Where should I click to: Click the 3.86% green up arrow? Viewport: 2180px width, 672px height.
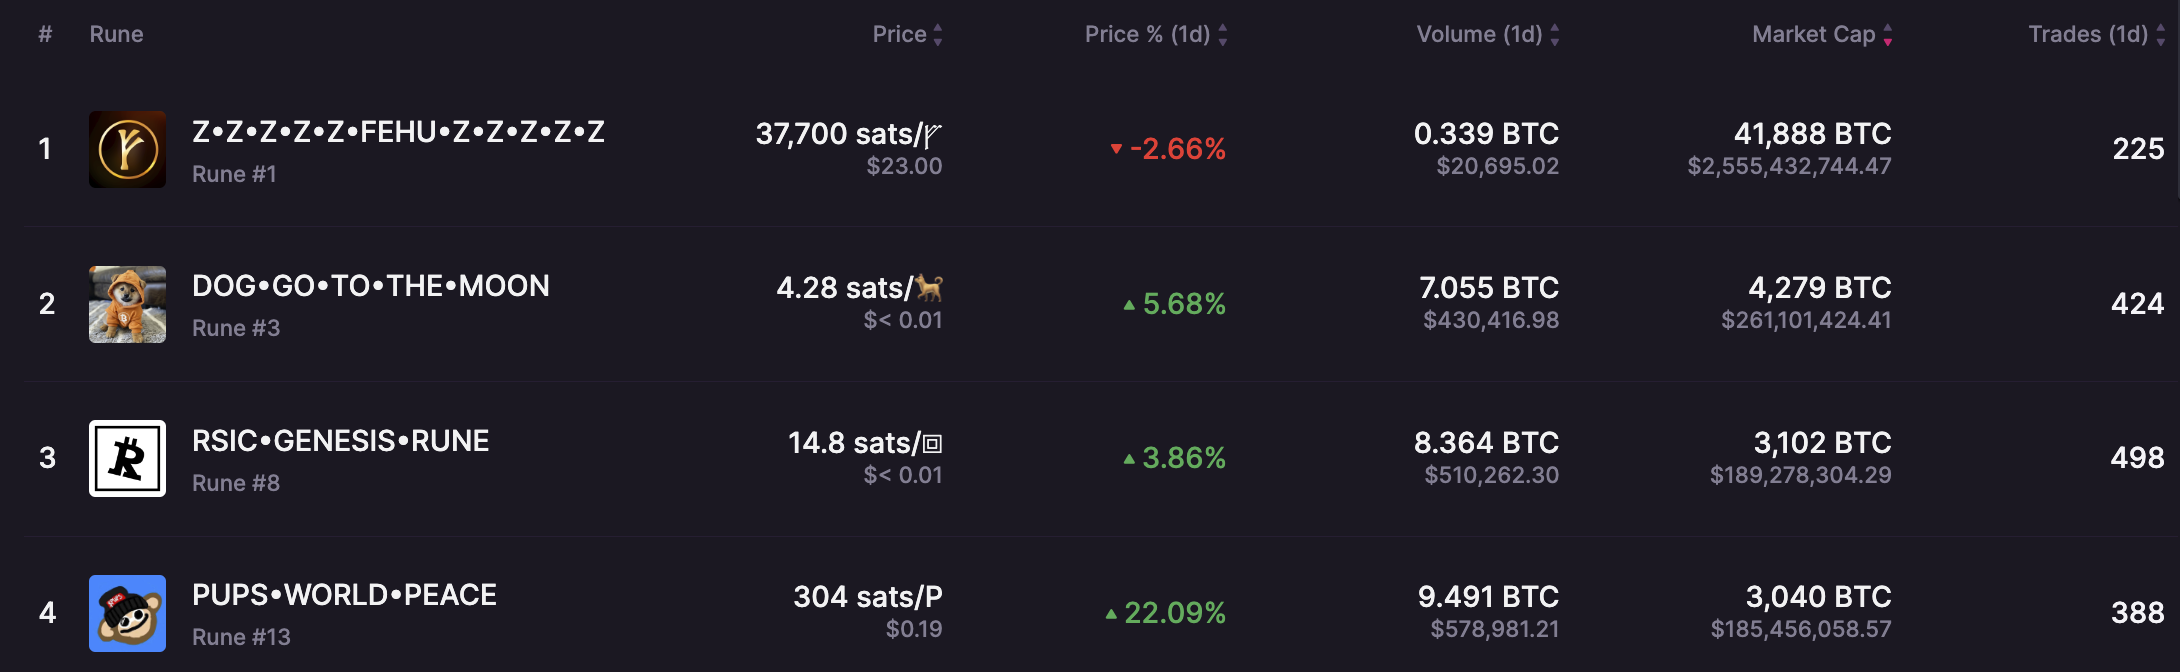pos(1129,459)
